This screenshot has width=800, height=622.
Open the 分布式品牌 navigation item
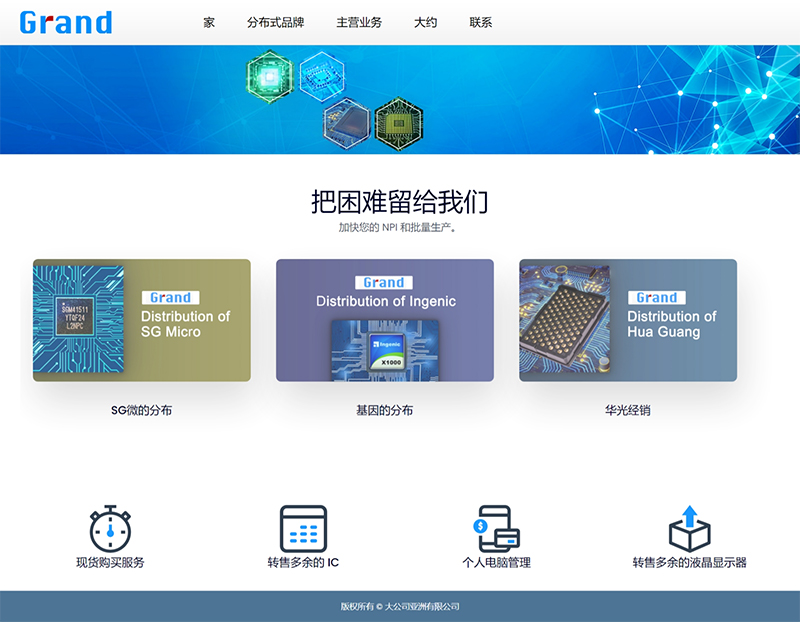point(276,22)
